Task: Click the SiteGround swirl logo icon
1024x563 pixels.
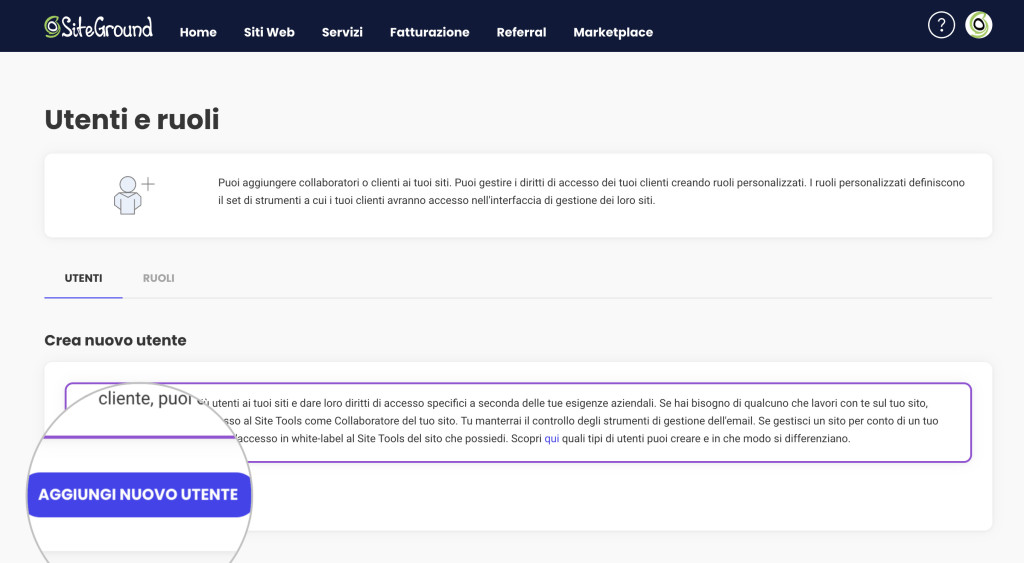Action: click(52, 27)
